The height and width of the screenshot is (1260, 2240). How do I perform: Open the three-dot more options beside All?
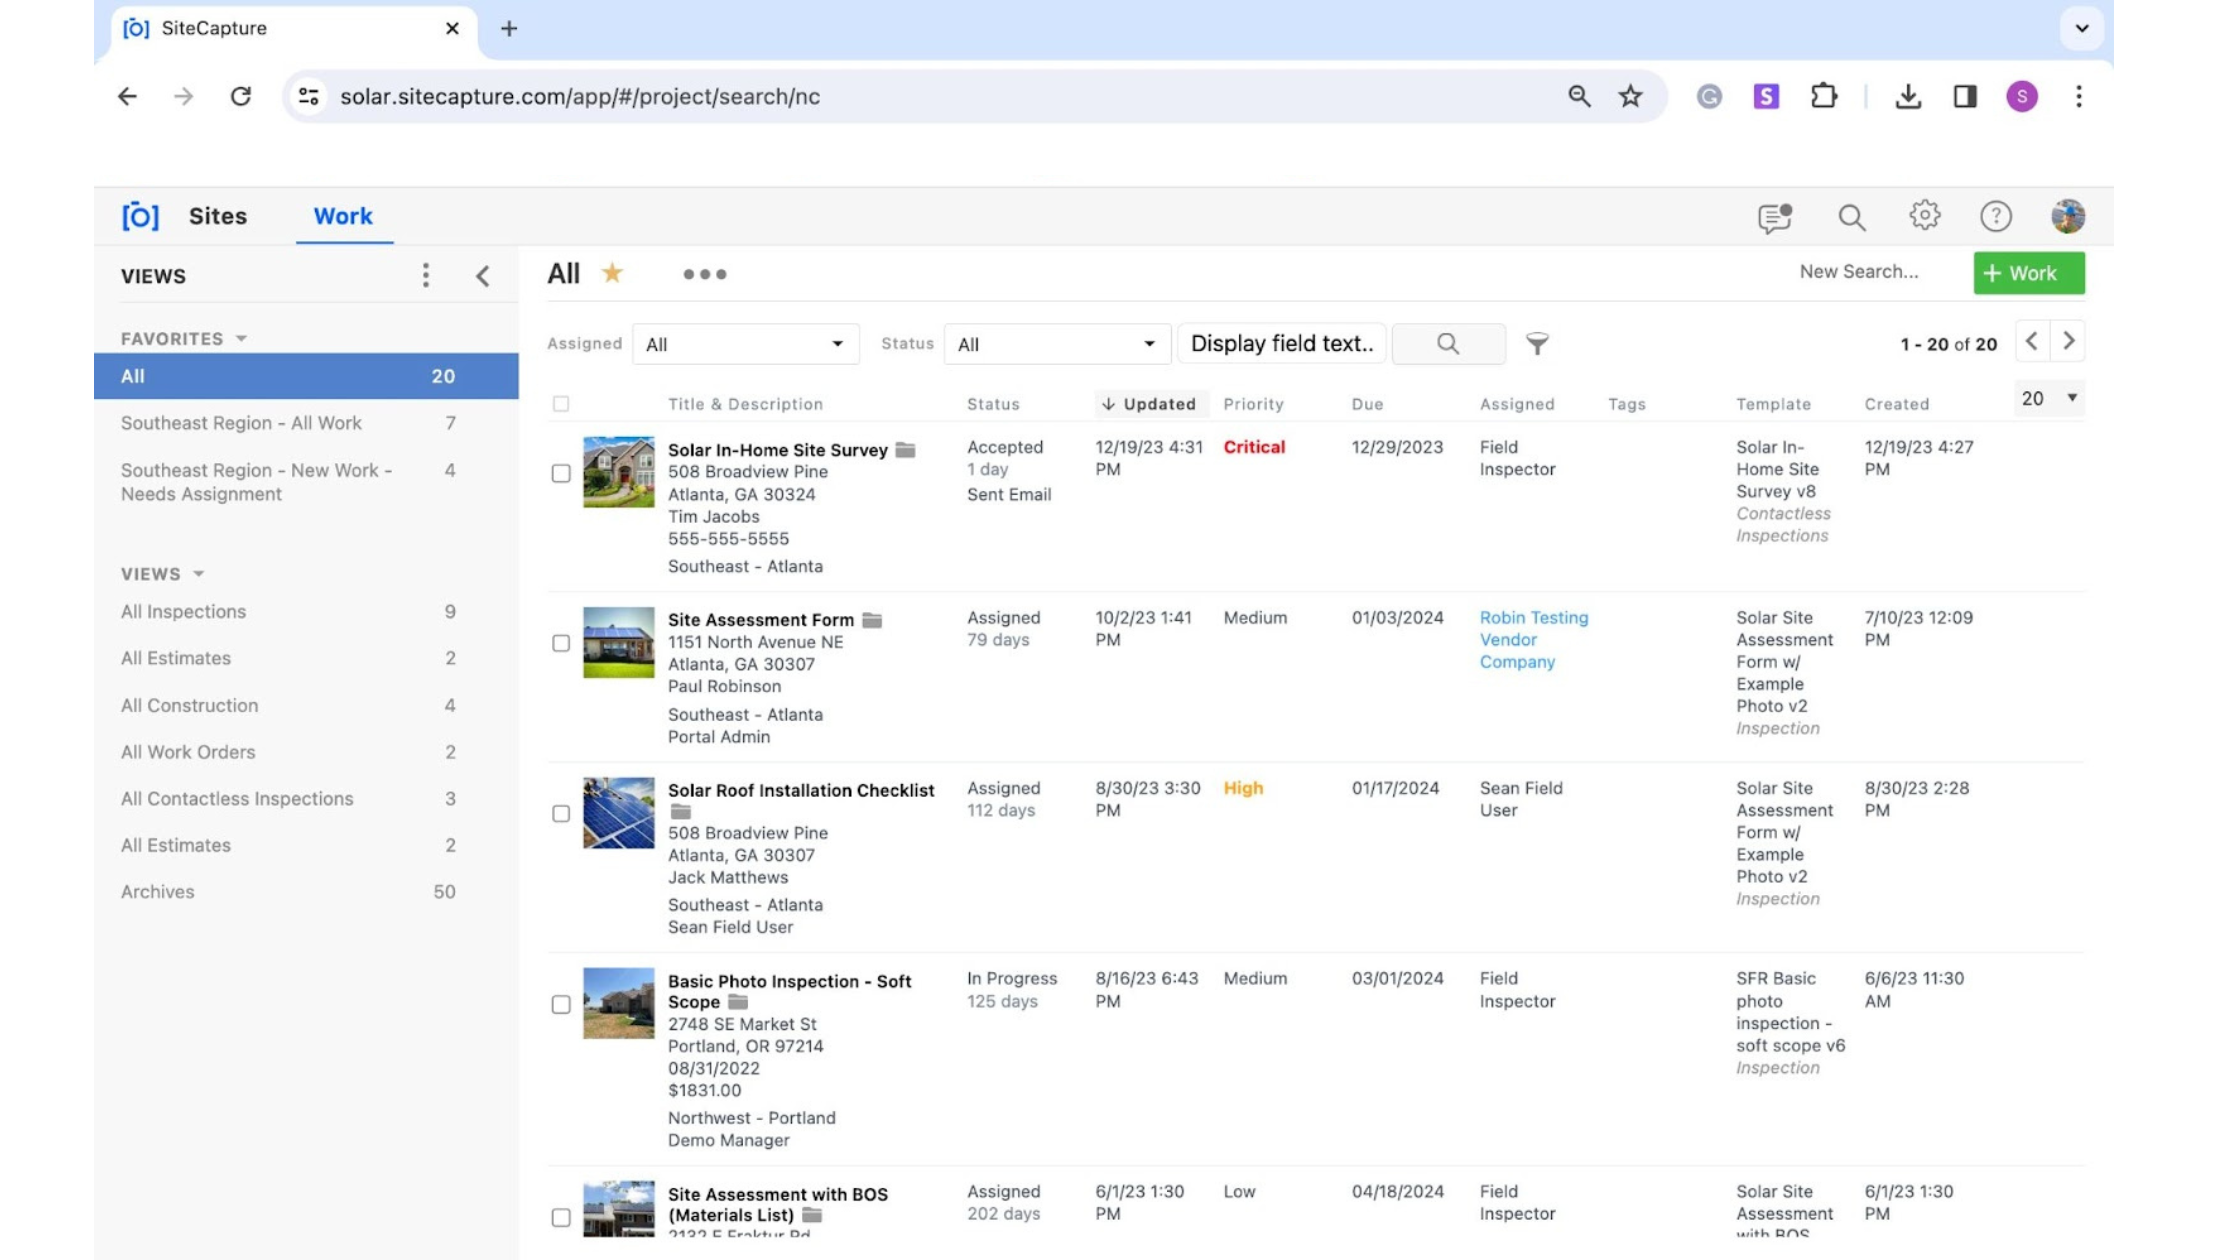click(x=705, y=274)
